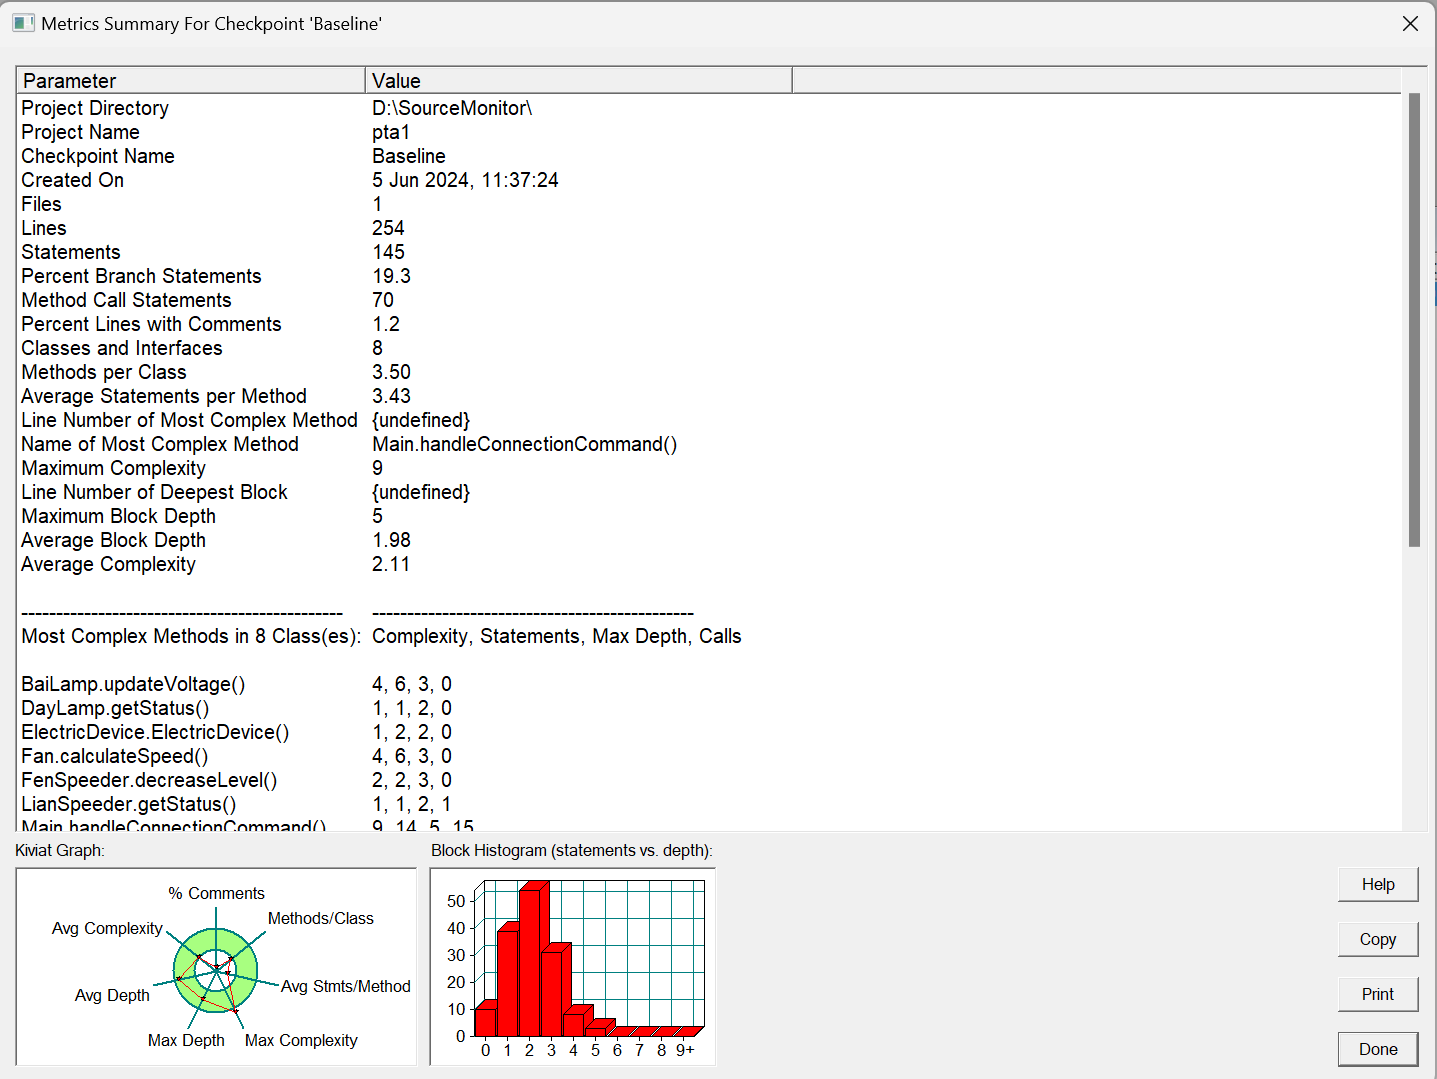Select the Average Complexity row
The image size is (1437, 1079).
[708, 564]
